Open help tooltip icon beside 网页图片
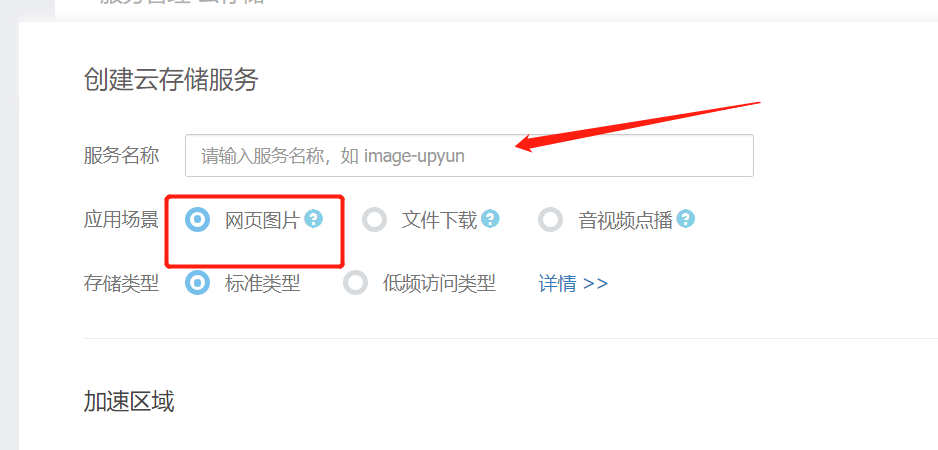The image size is (938, 450). click(x=313, y=218)
